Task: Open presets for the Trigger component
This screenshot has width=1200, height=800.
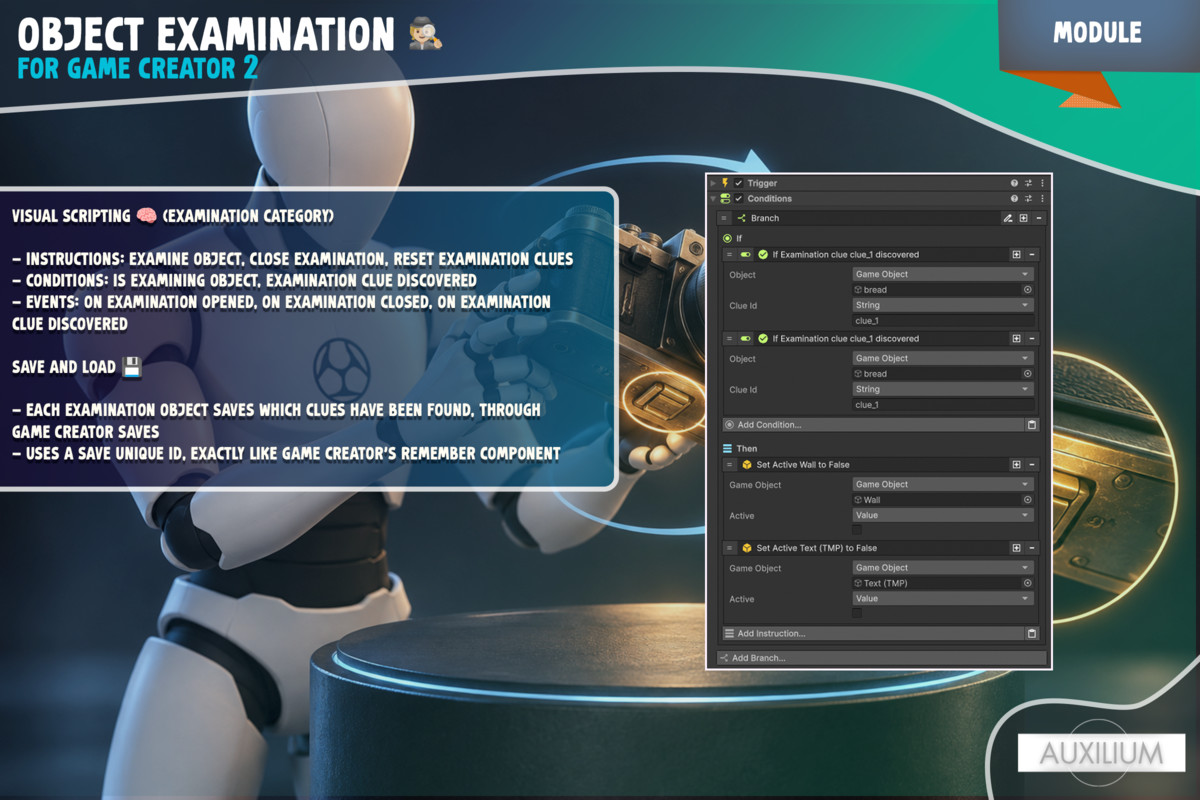Action: pos(1028,183)
